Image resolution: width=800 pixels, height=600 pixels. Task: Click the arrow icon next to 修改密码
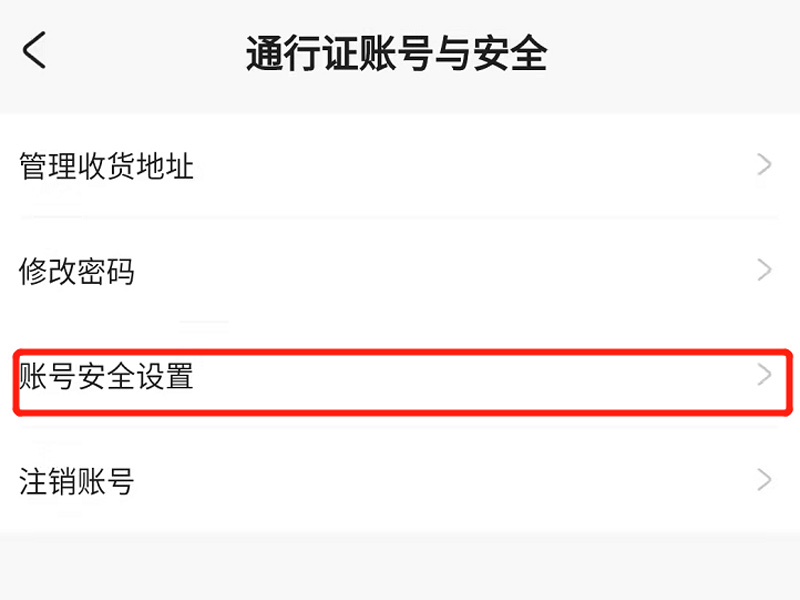point(765,270)
